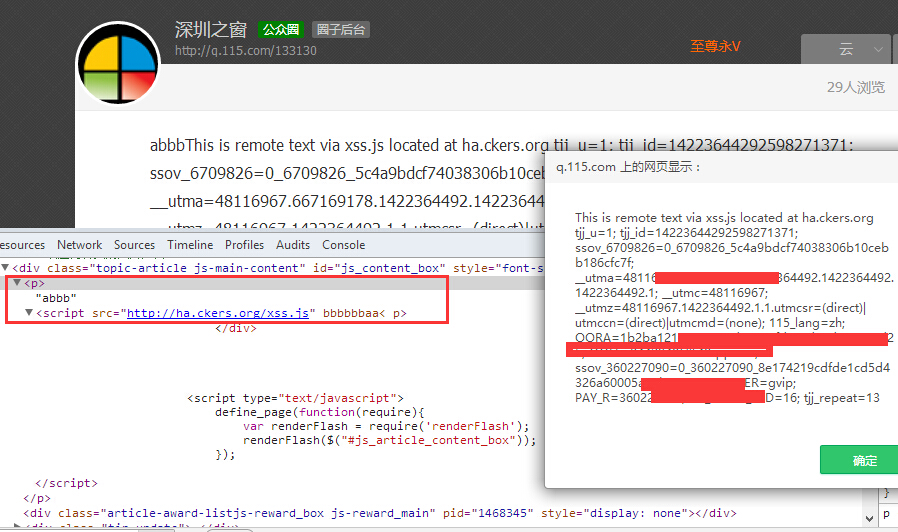Click the alert line starting tjj_u=1
The height and width of the screenshot is (532, 898).
(686, 232)
